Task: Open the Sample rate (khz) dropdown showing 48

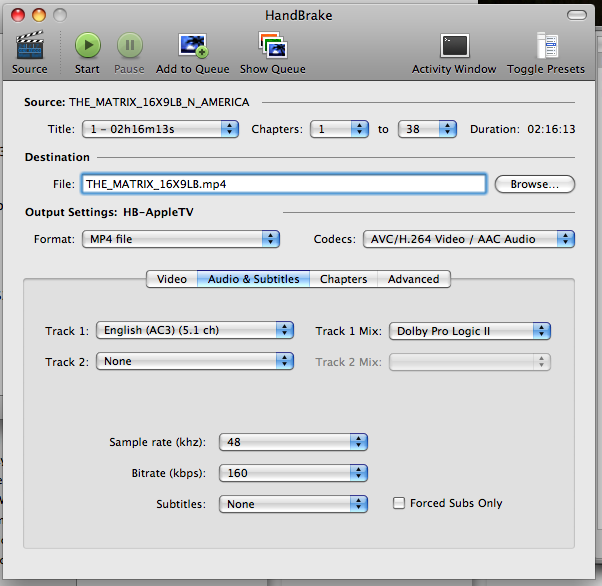Action: click(x=293, y=442)
